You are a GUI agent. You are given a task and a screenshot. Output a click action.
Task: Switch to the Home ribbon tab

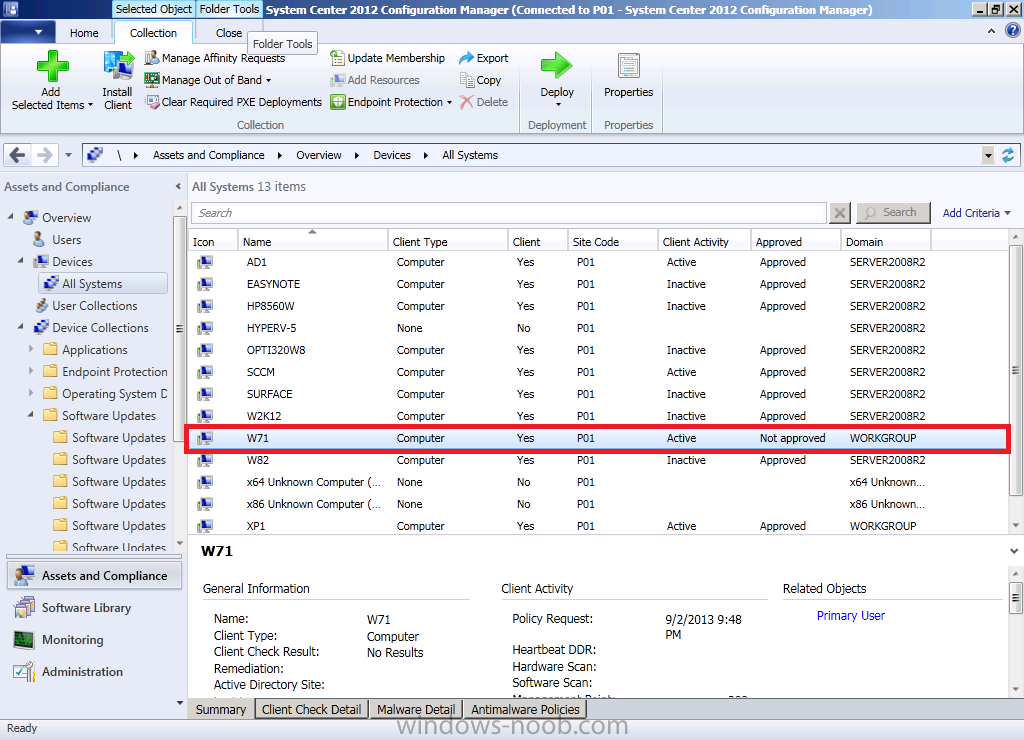[84, 33]
